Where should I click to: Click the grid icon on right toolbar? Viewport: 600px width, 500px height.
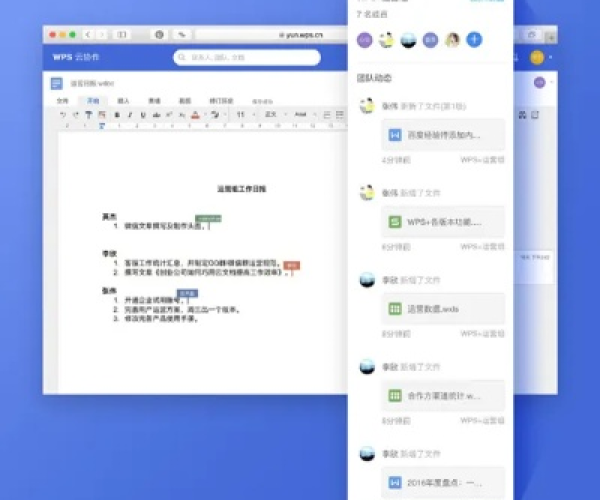(522, 115)
